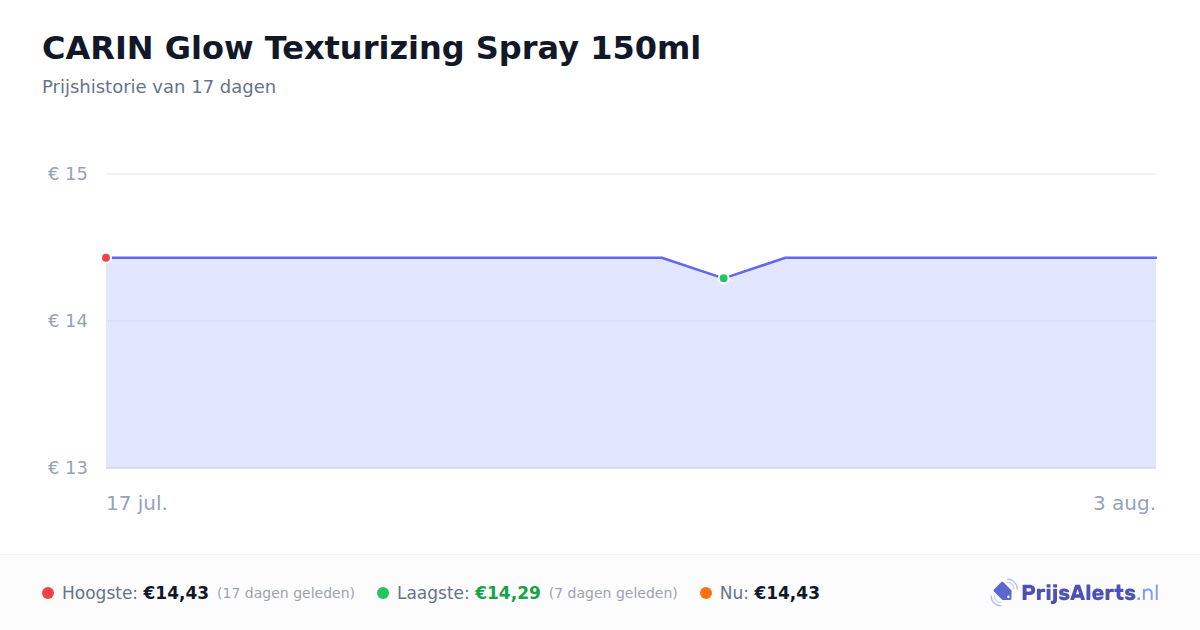The width and height of the screenshot is (1200, 630).
Task: Click the lowest price value €14,29
Action: pyautogui.click(x=508, y=593)
